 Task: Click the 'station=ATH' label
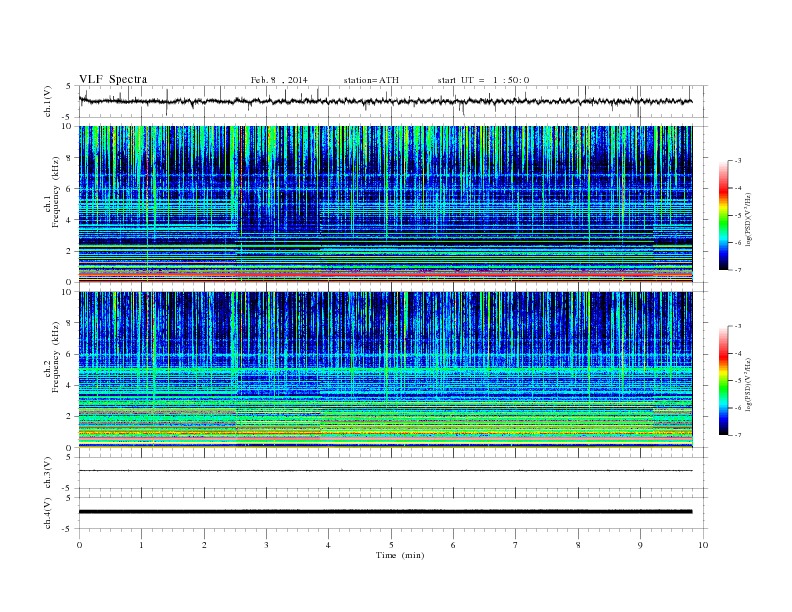(x=371, y=80)
